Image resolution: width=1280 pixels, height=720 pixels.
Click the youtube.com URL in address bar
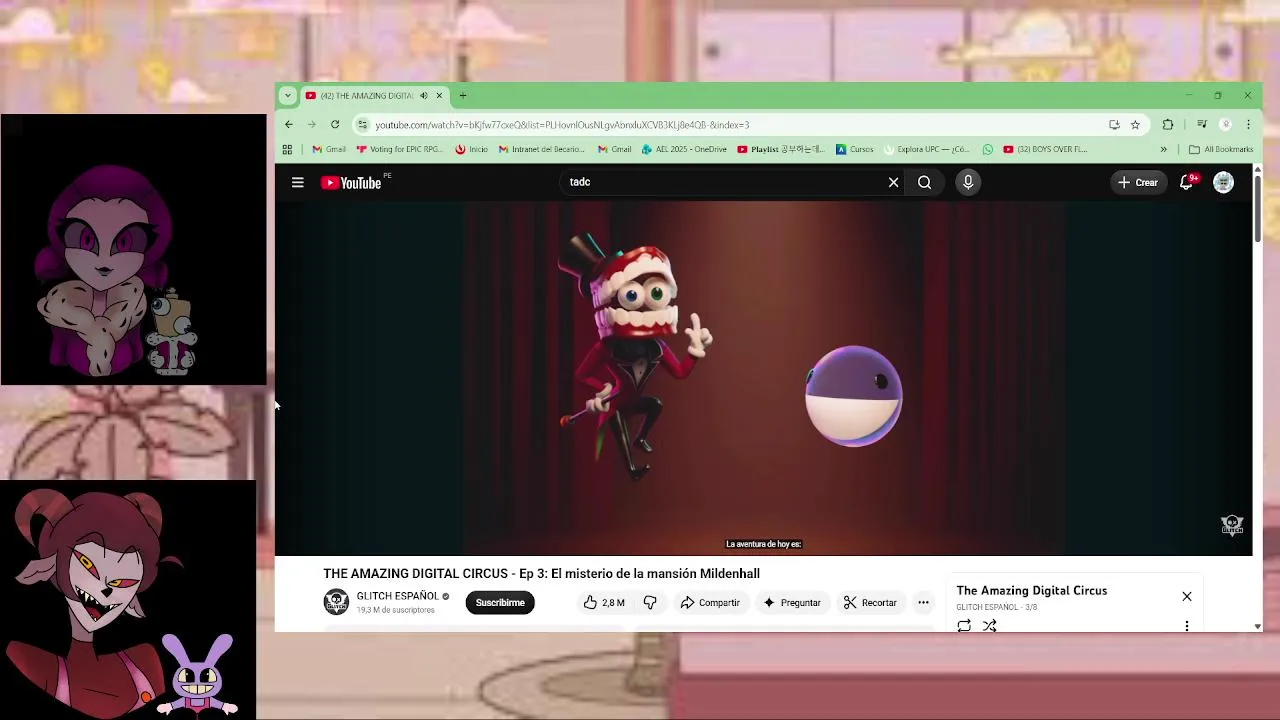pos(562,125)
